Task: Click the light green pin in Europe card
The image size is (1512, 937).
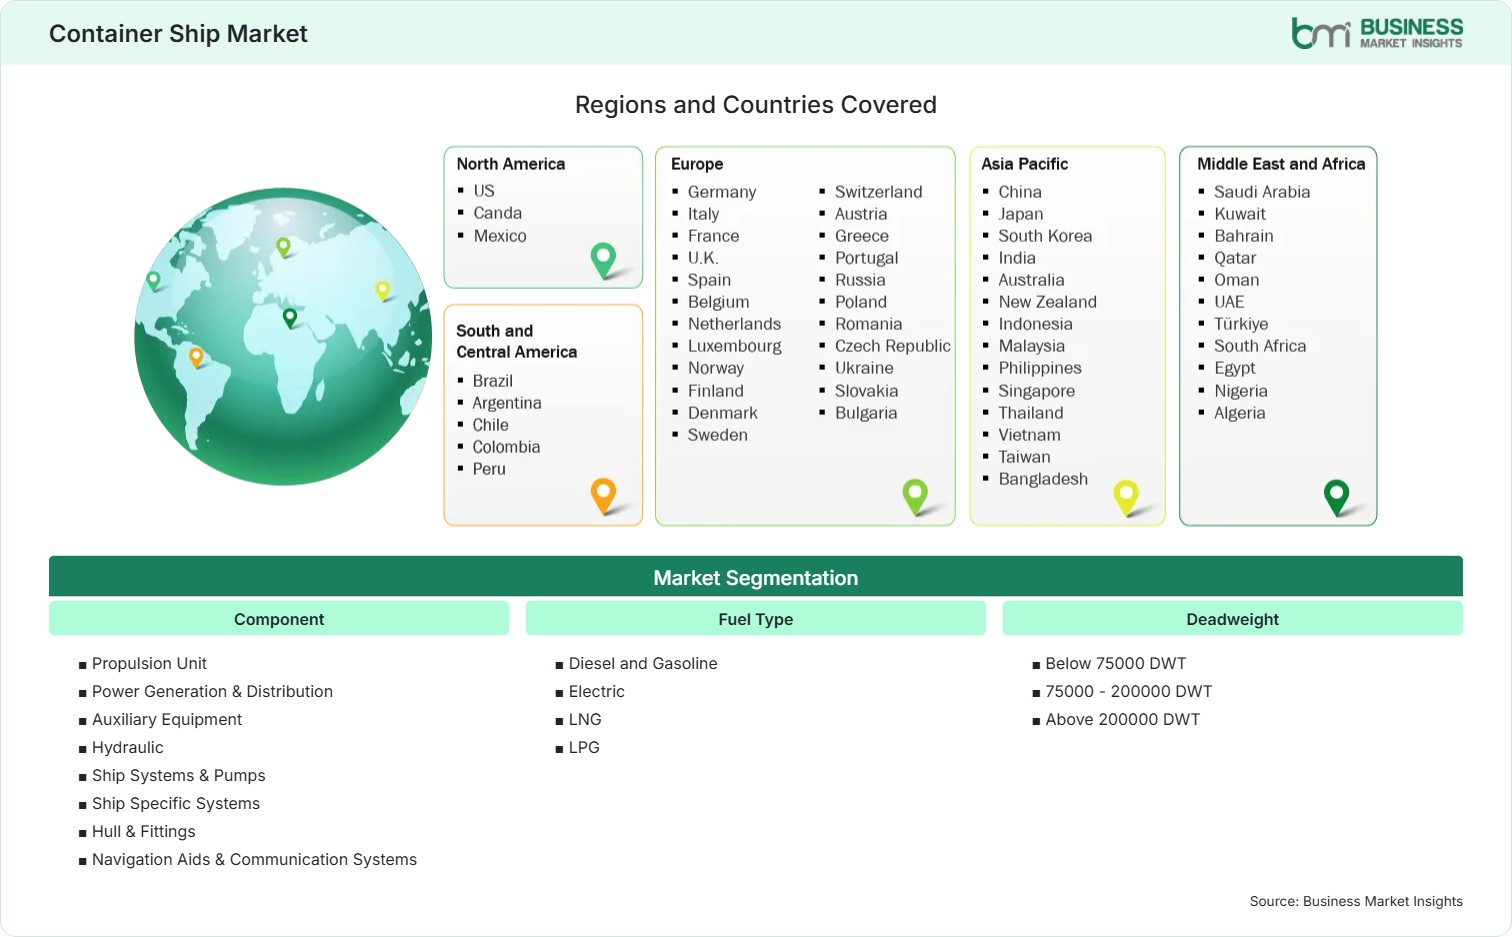Action: [x=915, y=496]
